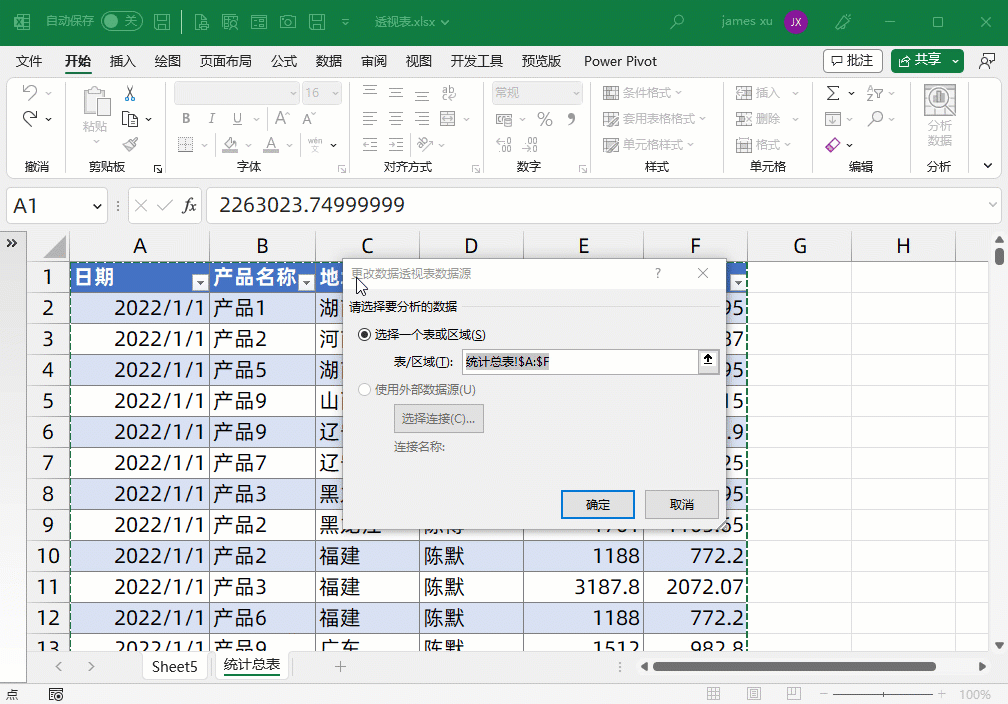Switch to the 插入 ribbon tab

point(123,61)
